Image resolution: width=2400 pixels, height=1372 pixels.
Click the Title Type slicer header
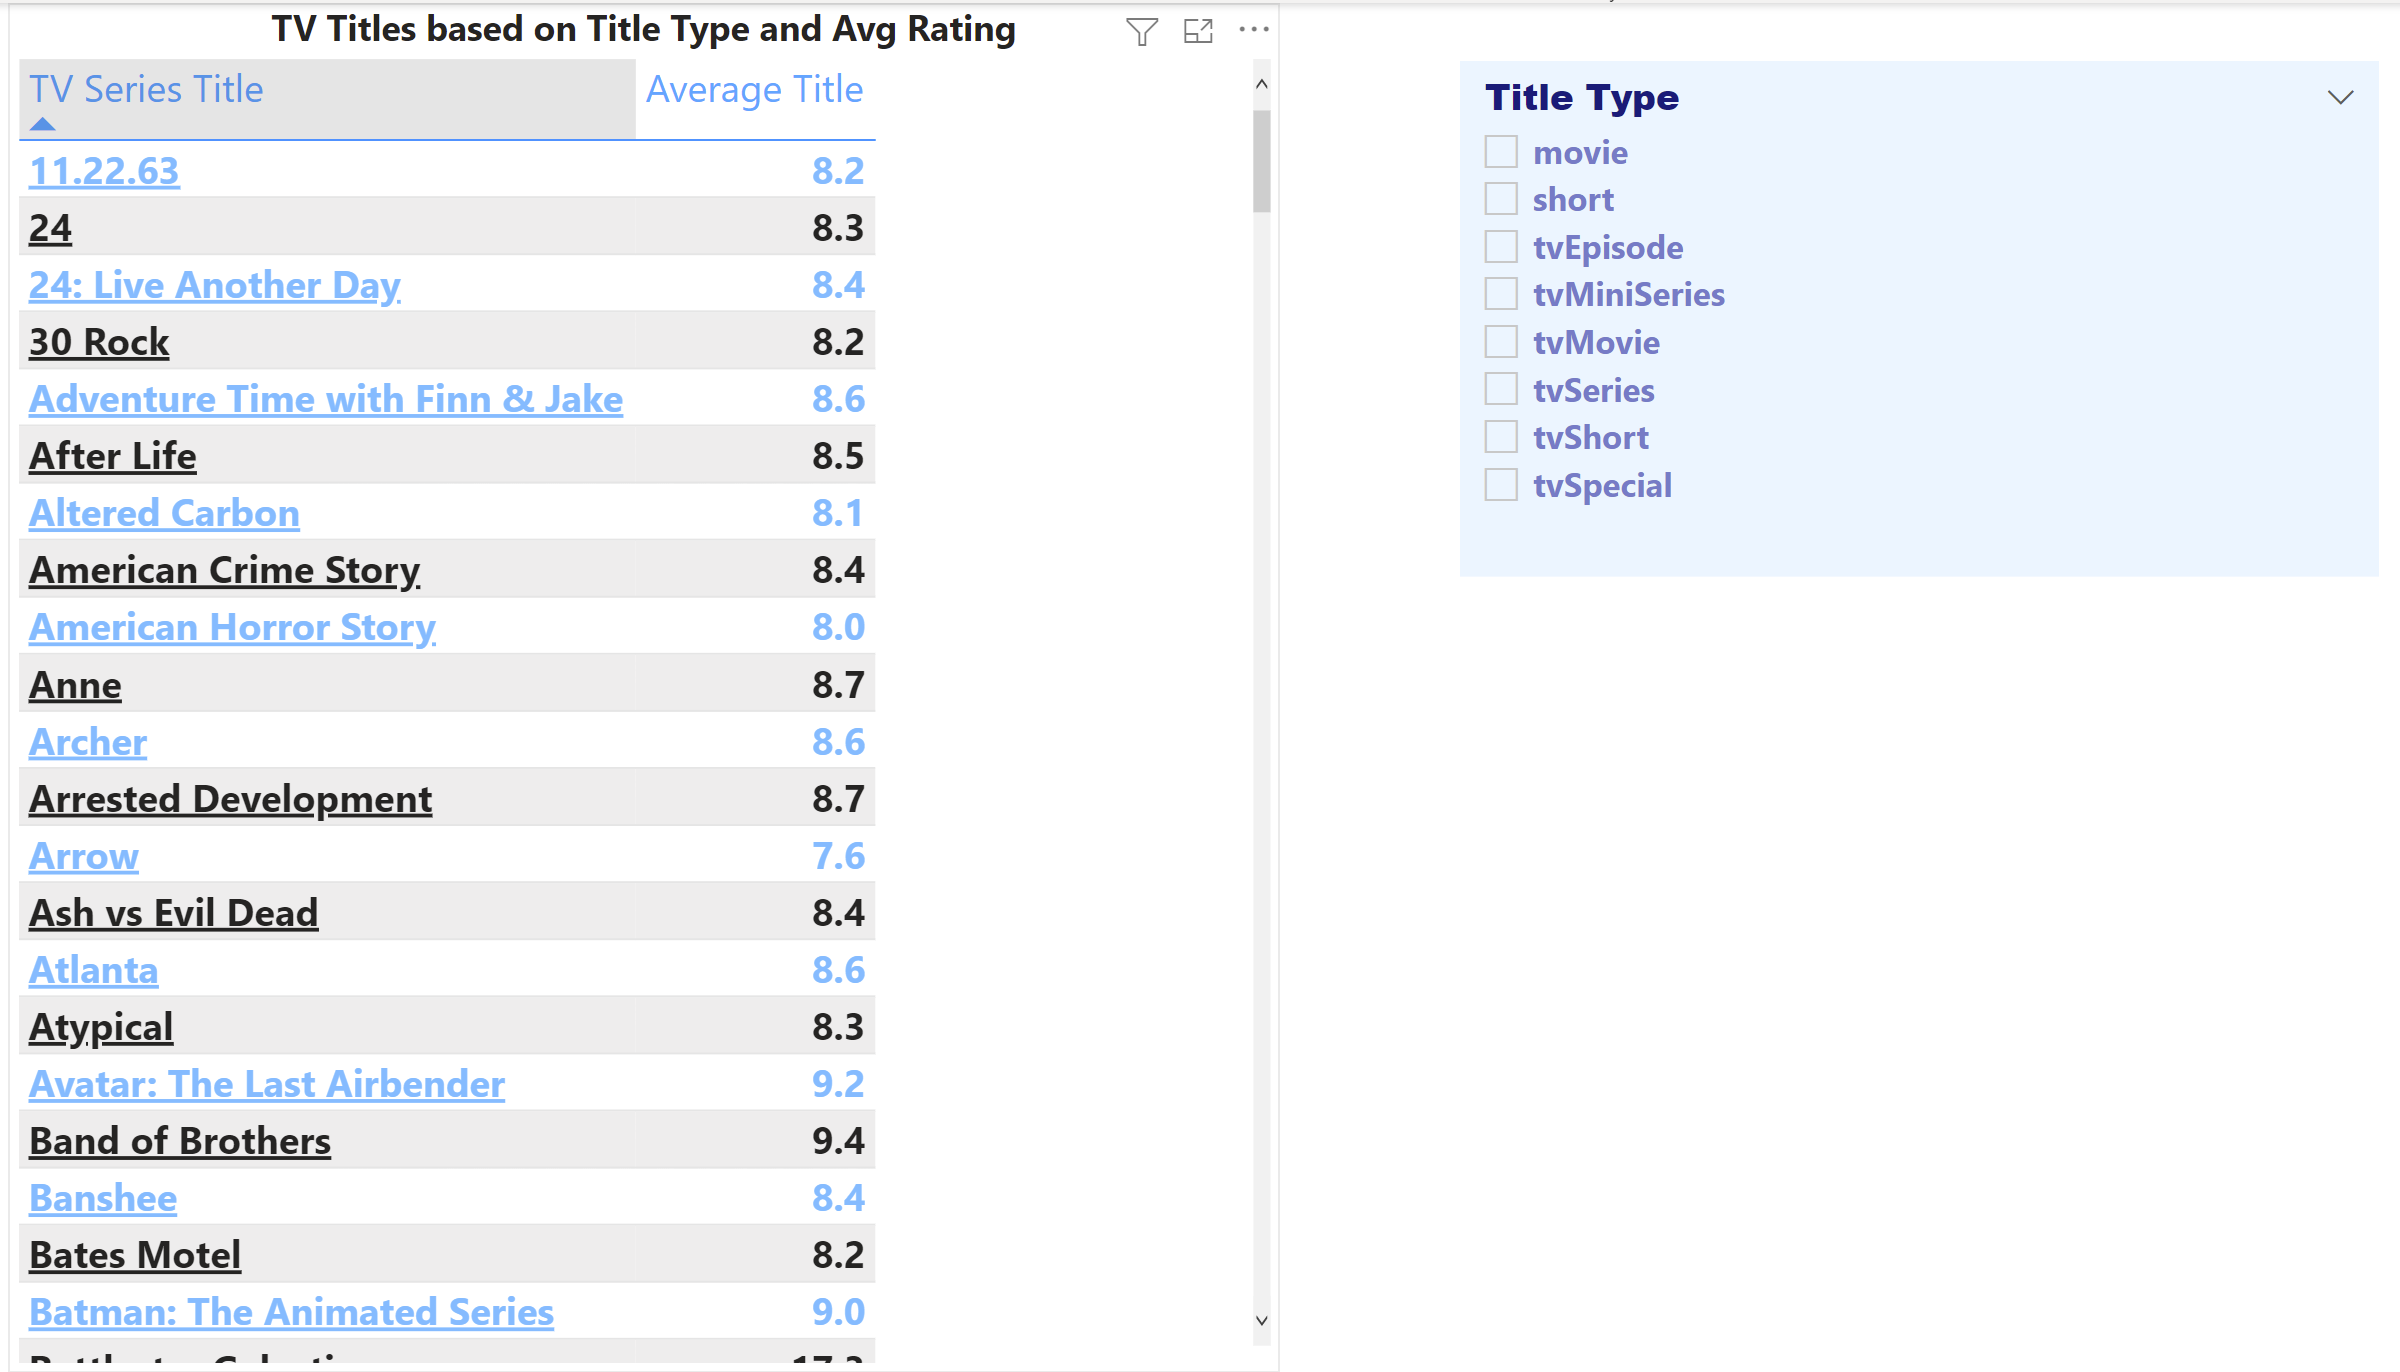(x=1582, y=98)
